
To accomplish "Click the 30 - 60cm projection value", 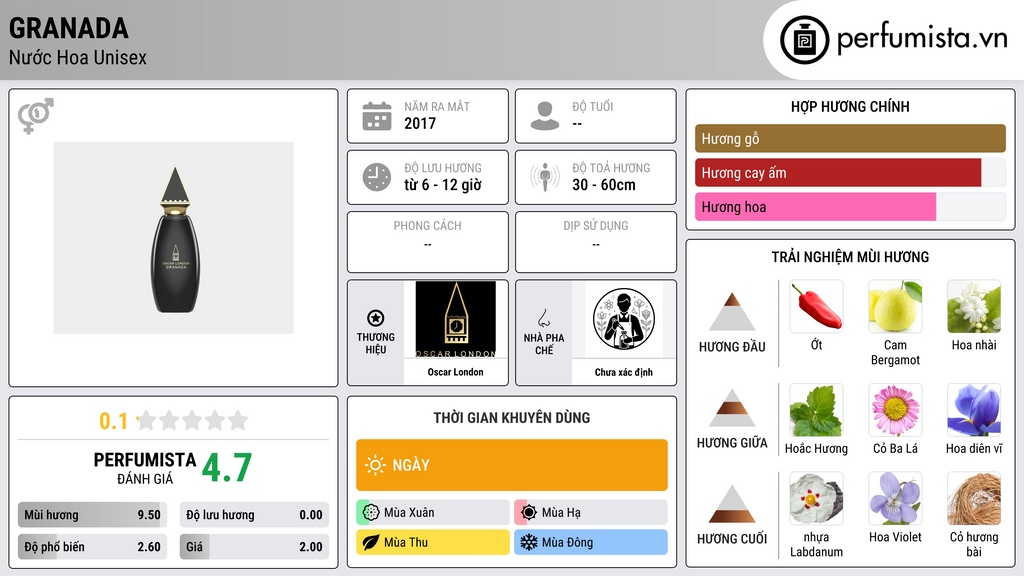I will [x=604, y=185].
